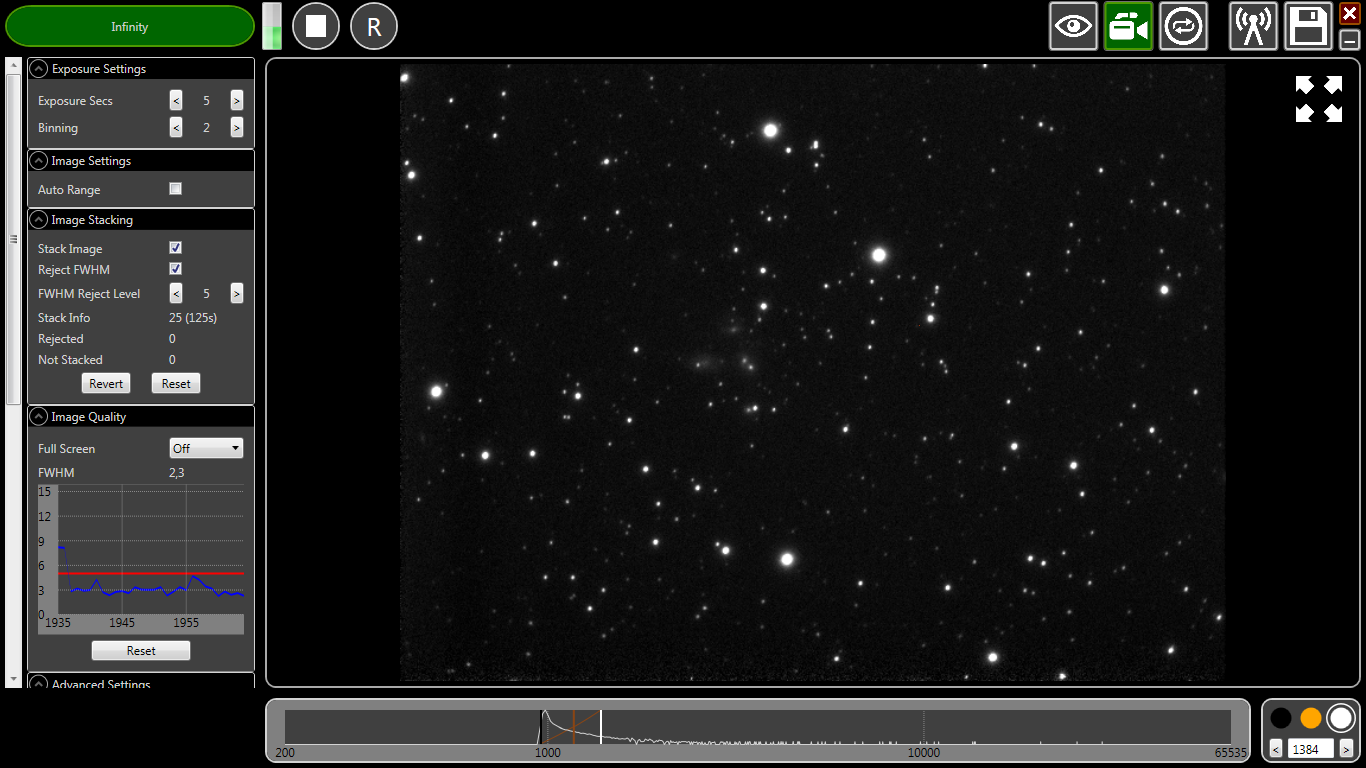Toggle the Reject FWHM checkbox
Image resolution: width=1366 pixels, height=768 pixels.
pyautogui.click(x=176, y=269)
